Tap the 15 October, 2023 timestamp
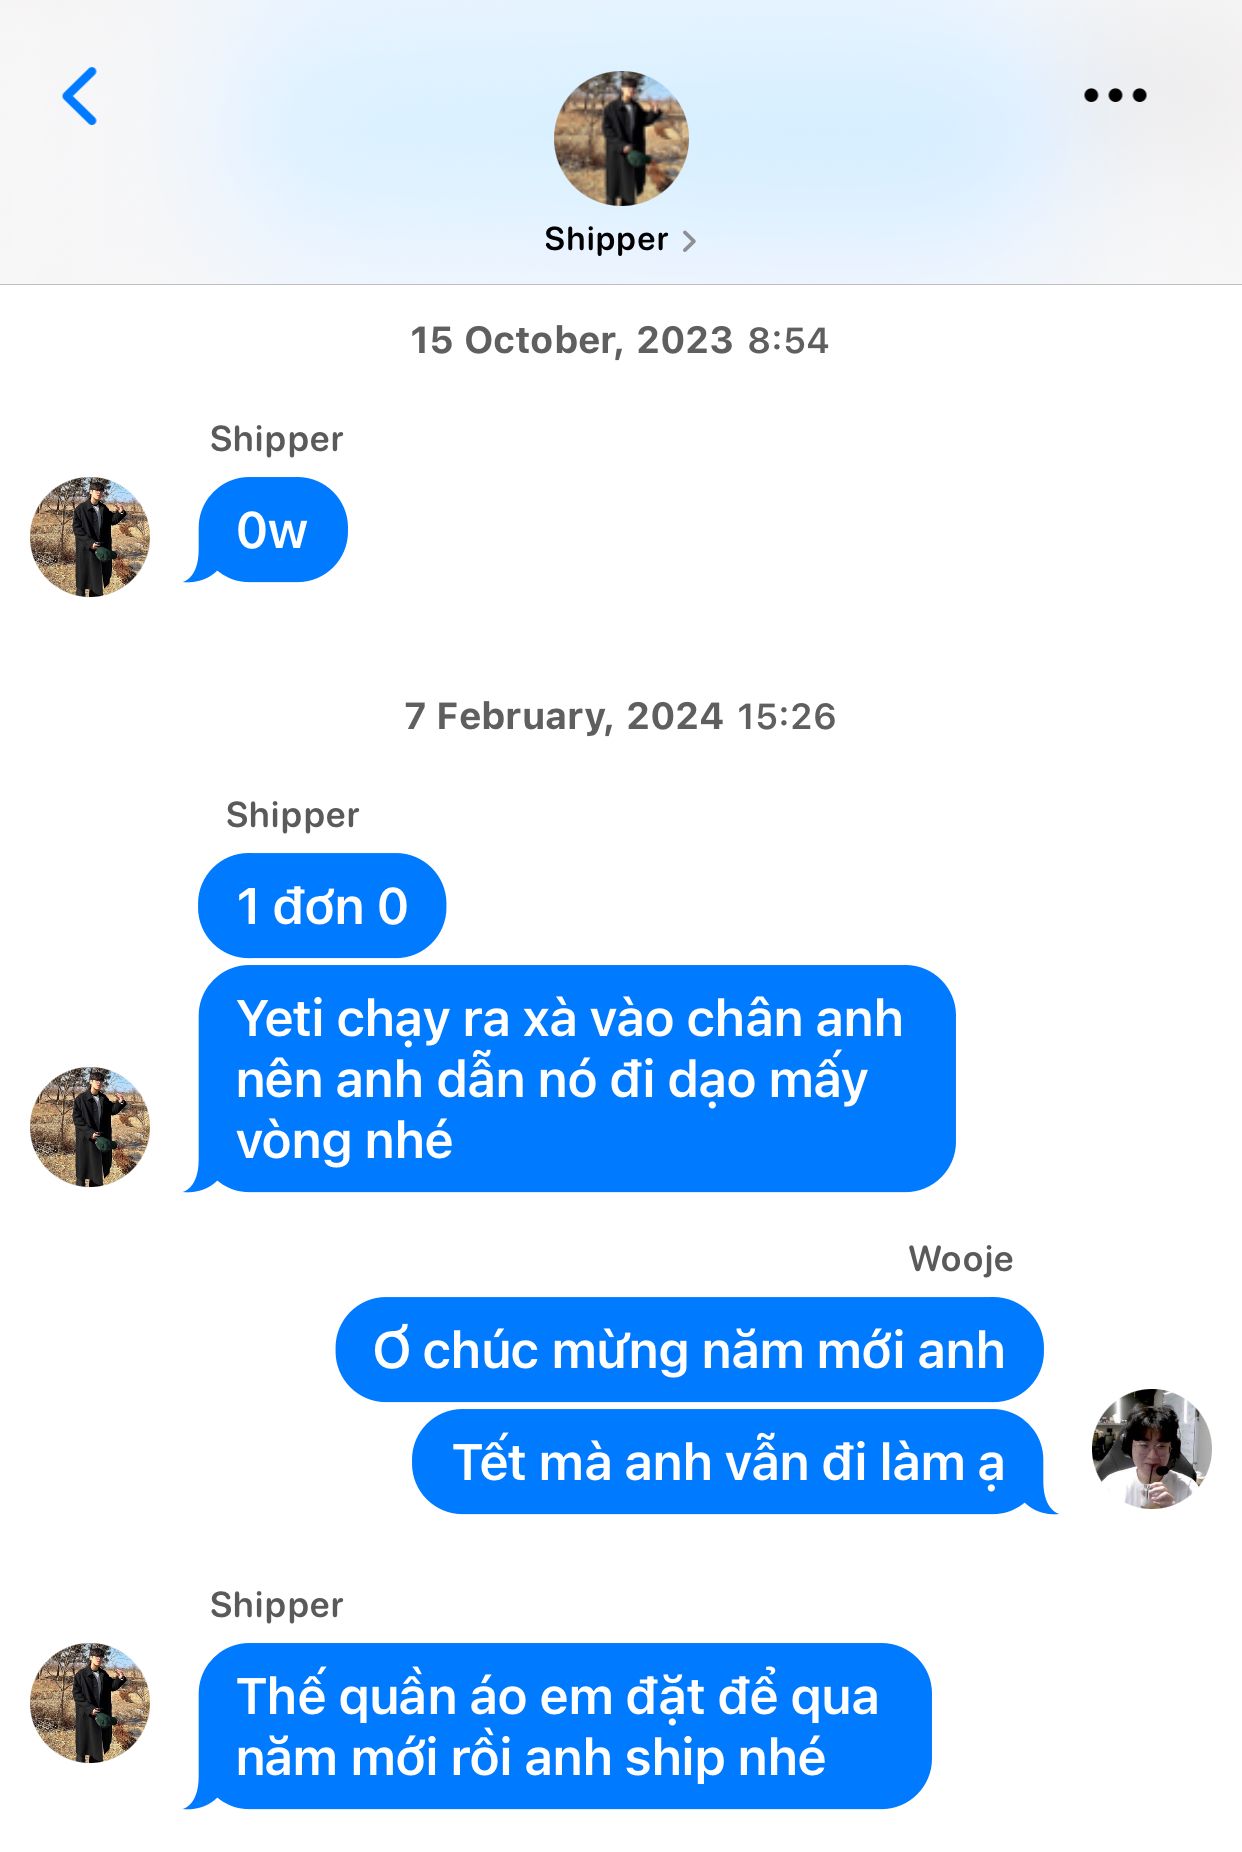 (x=619, y=340)
